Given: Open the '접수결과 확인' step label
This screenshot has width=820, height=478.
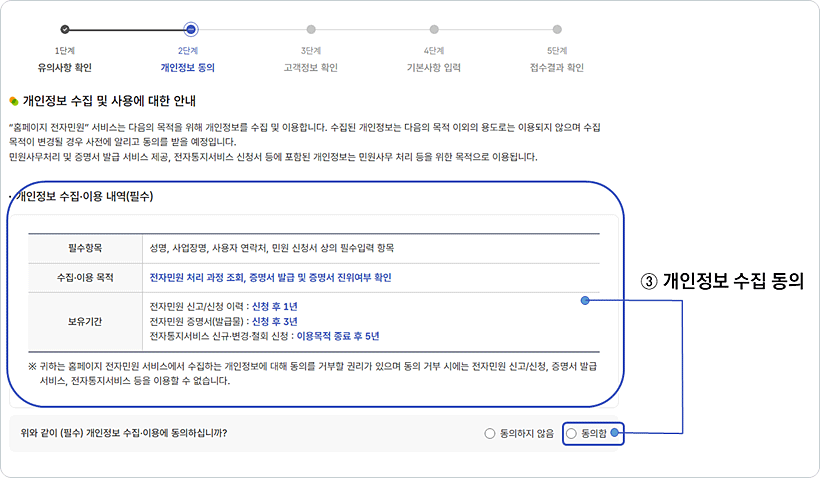Looking at the screenshot, I should tap(557, 67).
